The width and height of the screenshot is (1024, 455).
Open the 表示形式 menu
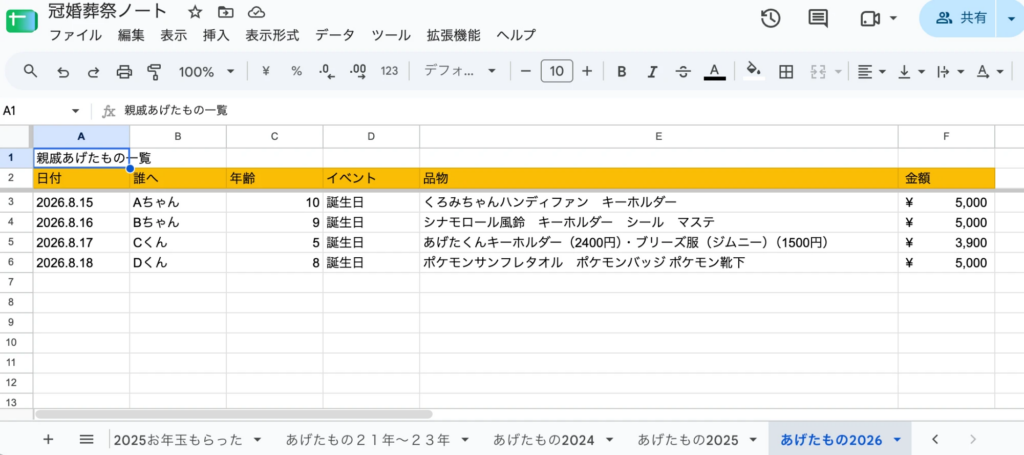point(272,35)
